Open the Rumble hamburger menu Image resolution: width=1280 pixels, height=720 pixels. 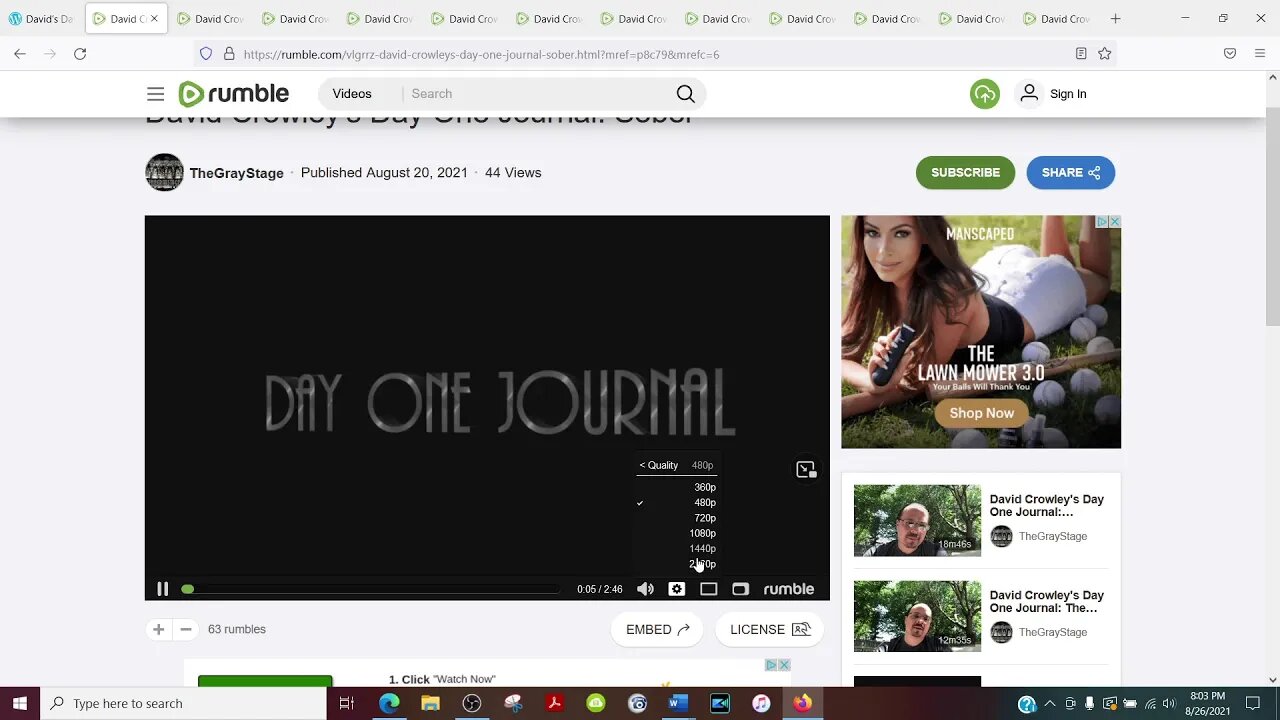[x=155, y=94]
